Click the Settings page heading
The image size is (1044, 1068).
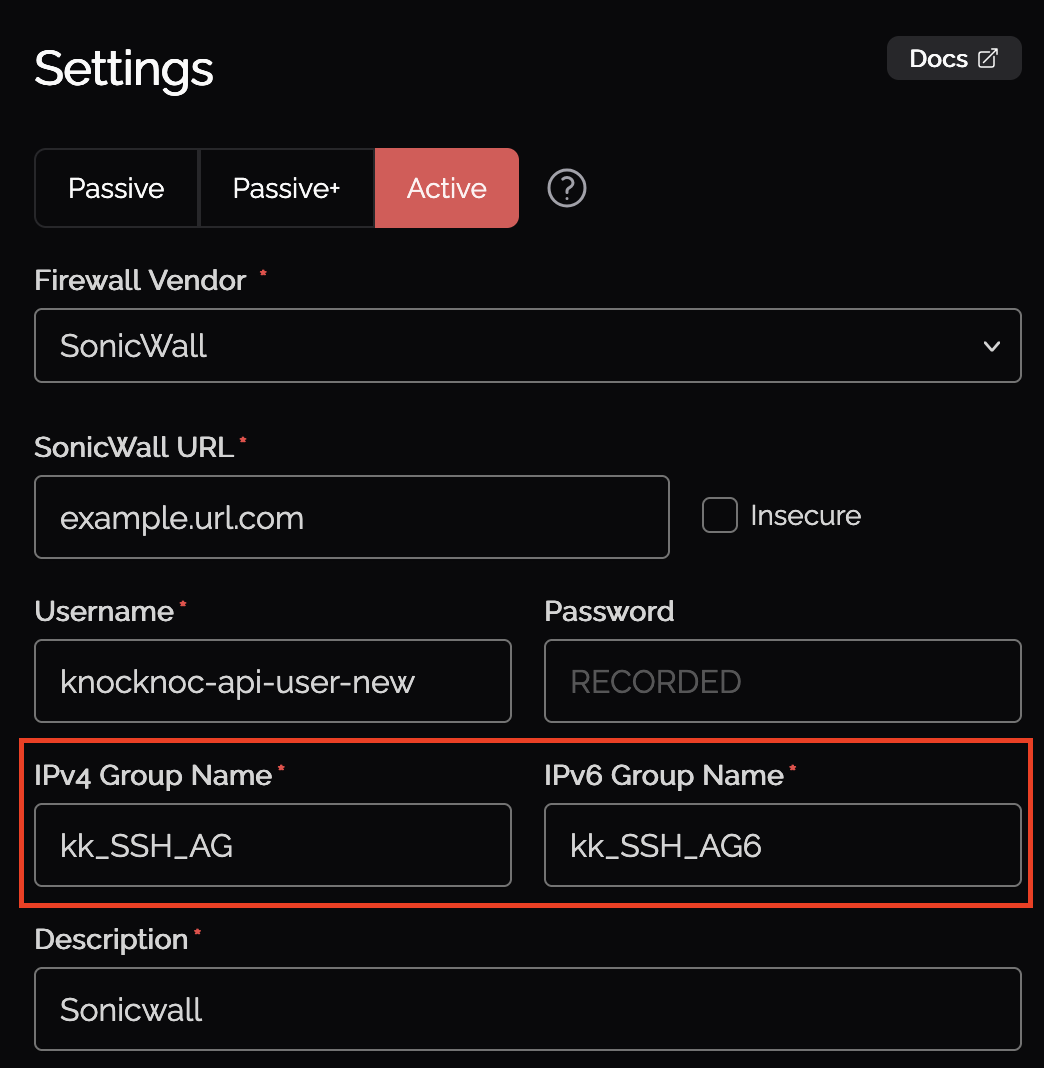click(123, 69)
